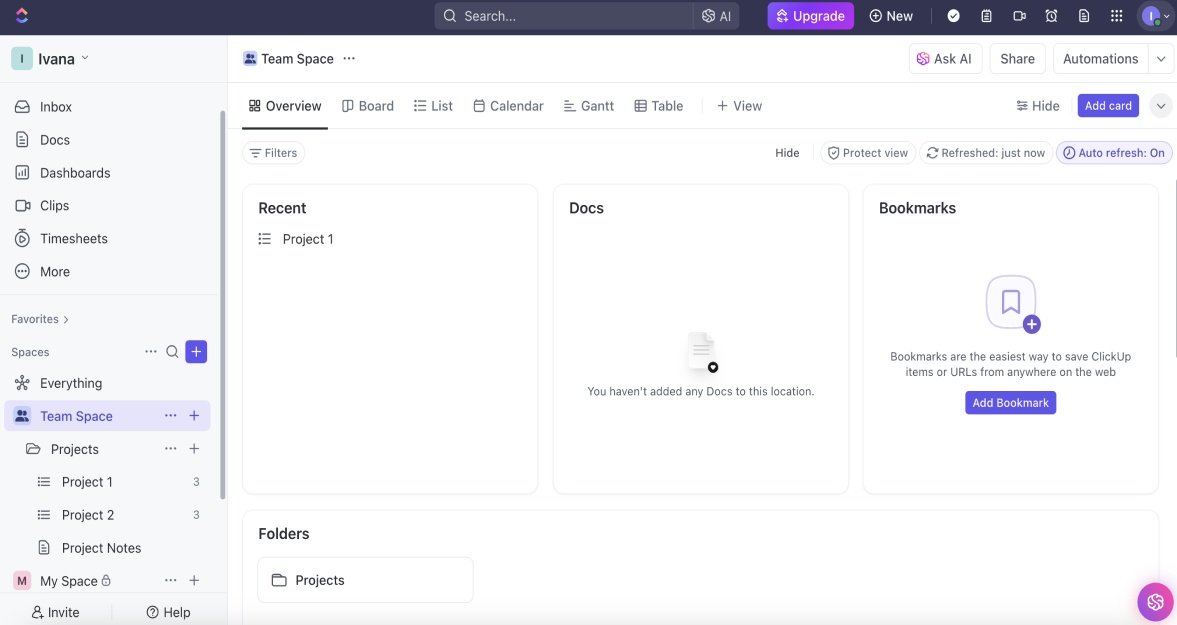Switch to the Gantt tab
The image size is (1177, 625).
click(x=588, y=106)
